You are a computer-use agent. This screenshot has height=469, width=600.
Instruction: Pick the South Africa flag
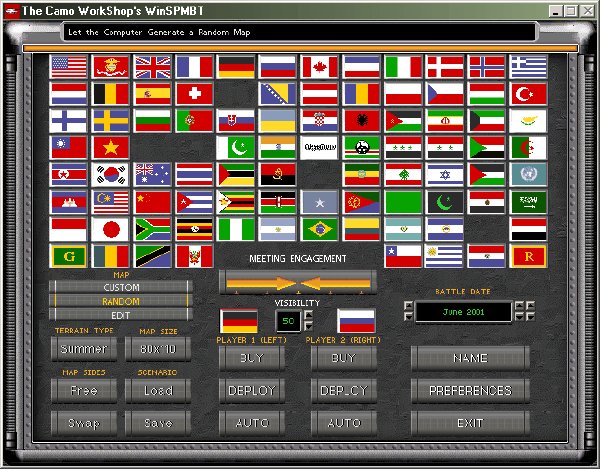point(152,229)
